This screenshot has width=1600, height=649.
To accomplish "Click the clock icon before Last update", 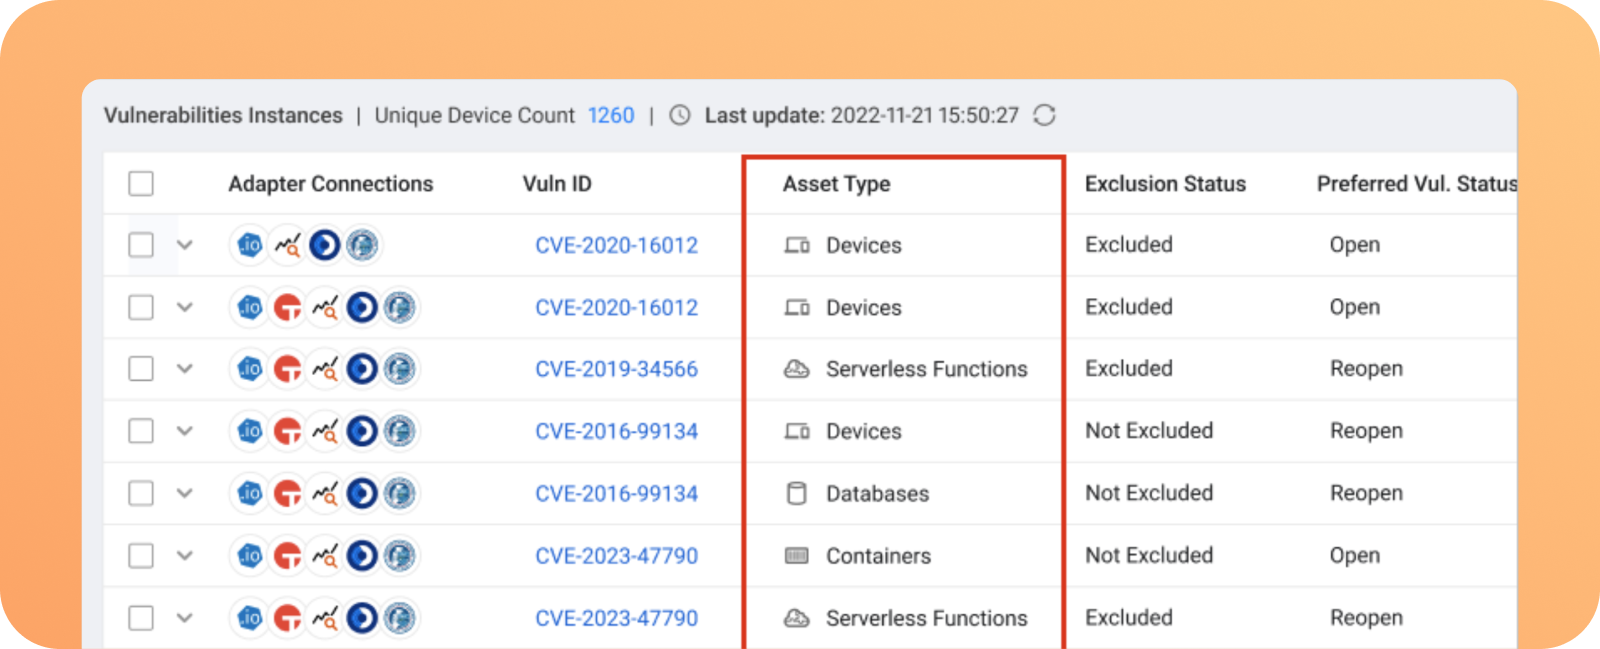I will click(x=680, y=115).
